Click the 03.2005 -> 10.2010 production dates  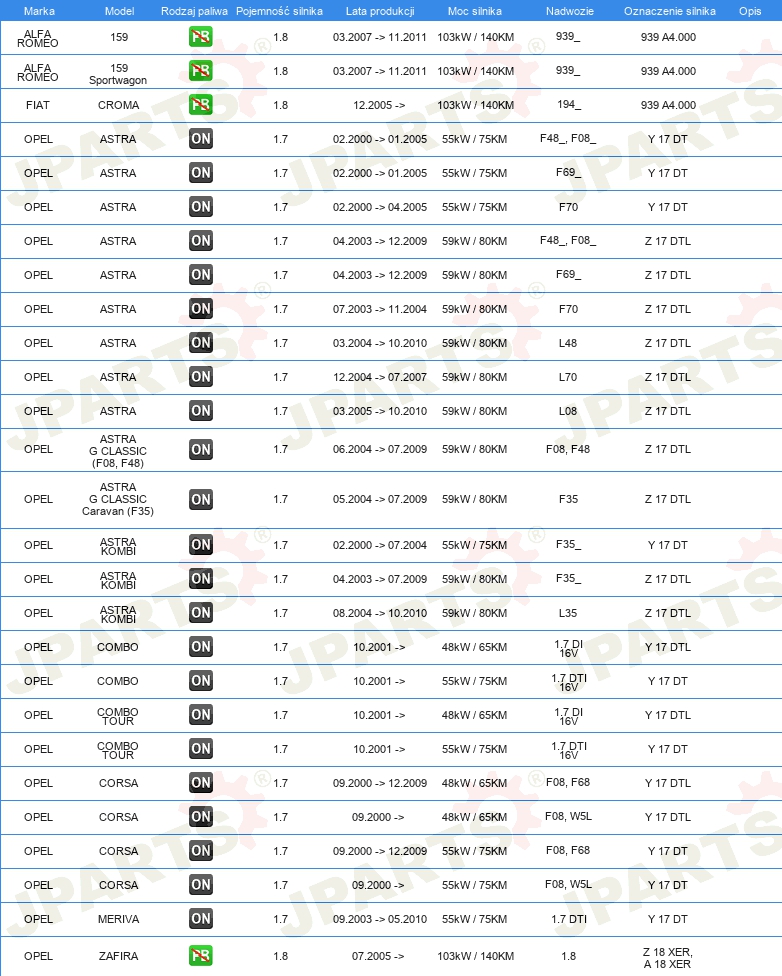380,411
